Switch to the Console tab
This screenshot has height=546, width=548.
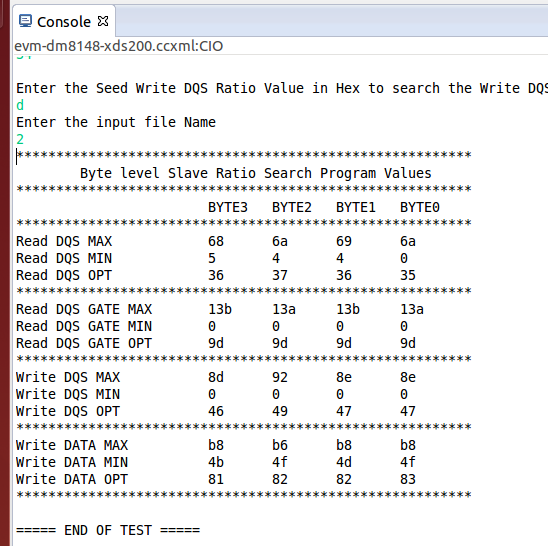point(64,22)
